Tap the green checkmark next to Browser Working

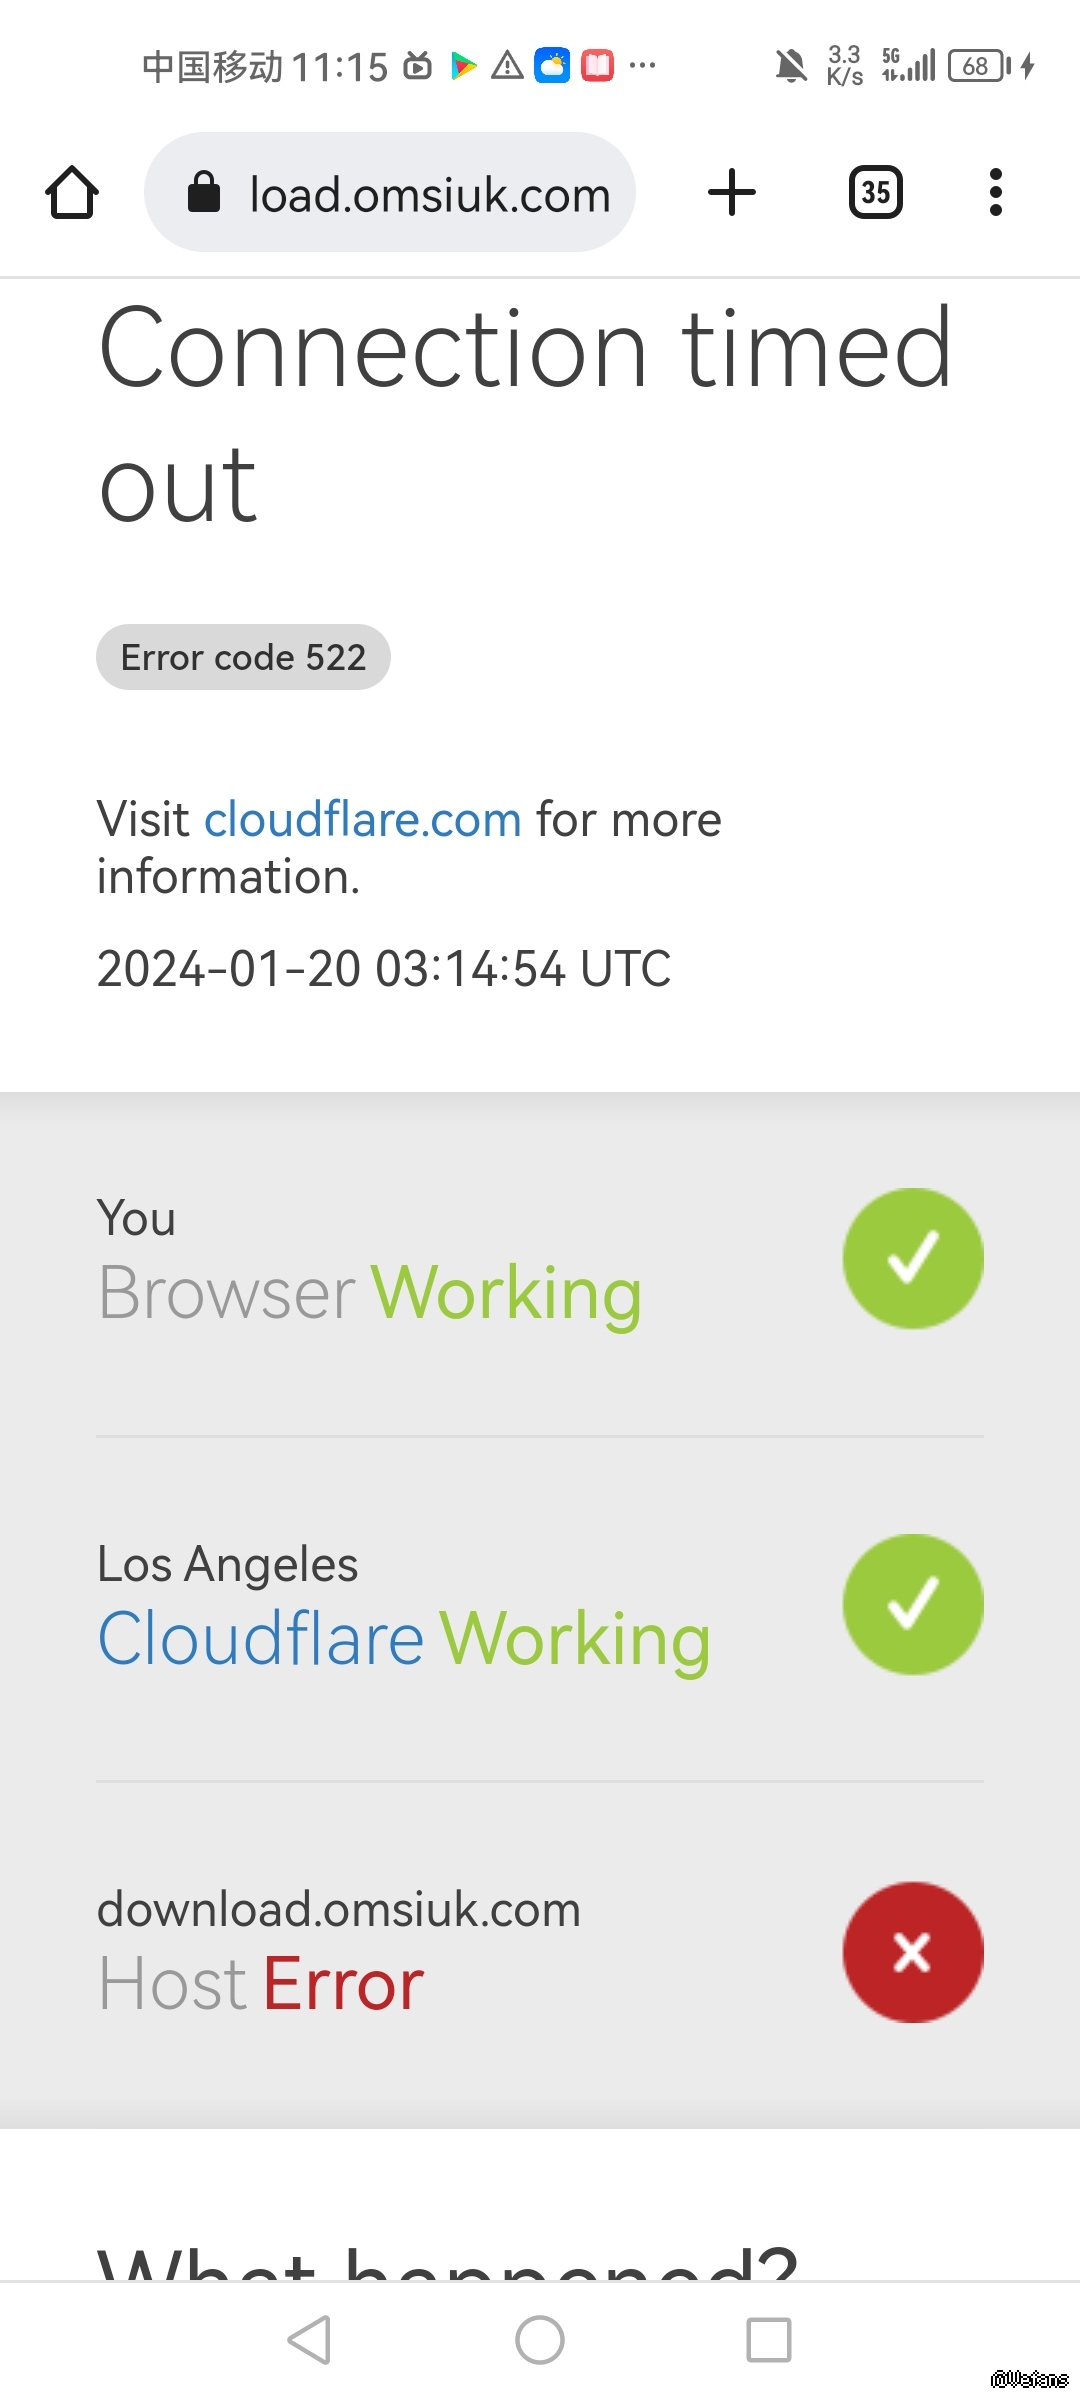(912, 1258)
